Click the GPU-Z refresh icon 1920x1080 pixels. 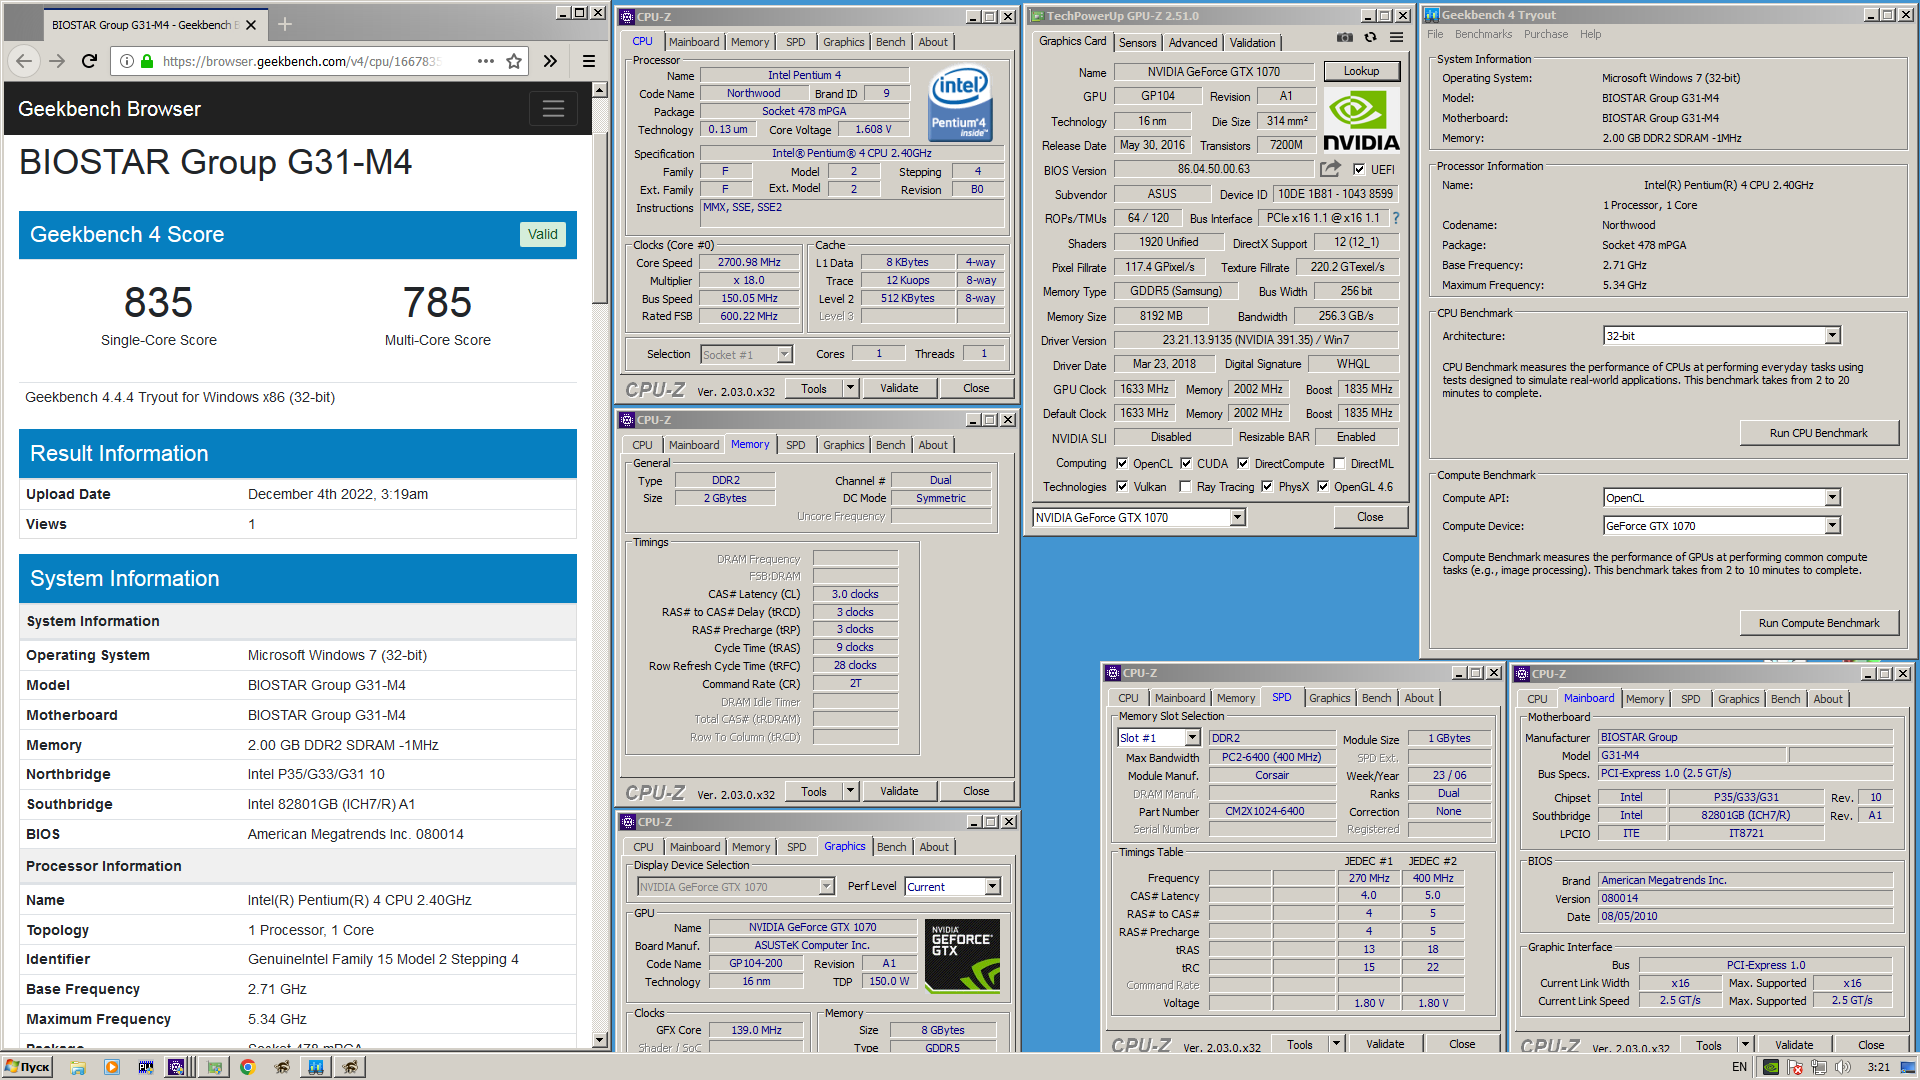click(x=1370, y=37)
